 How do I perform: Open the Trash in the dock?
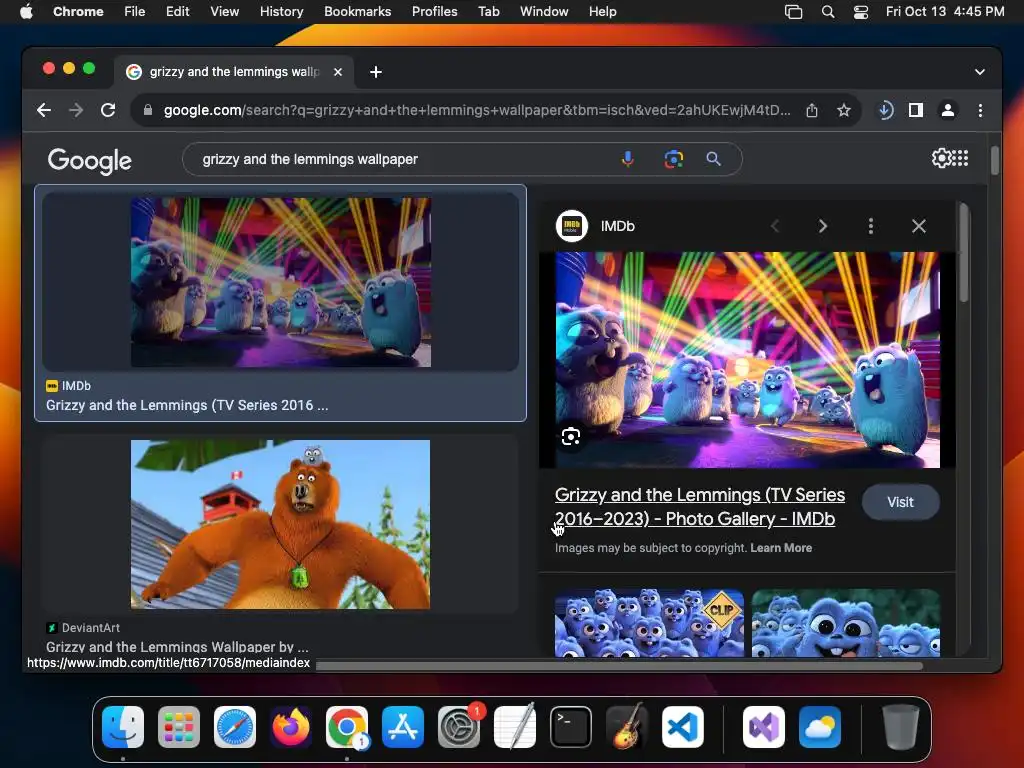click(x=901, y=727)
